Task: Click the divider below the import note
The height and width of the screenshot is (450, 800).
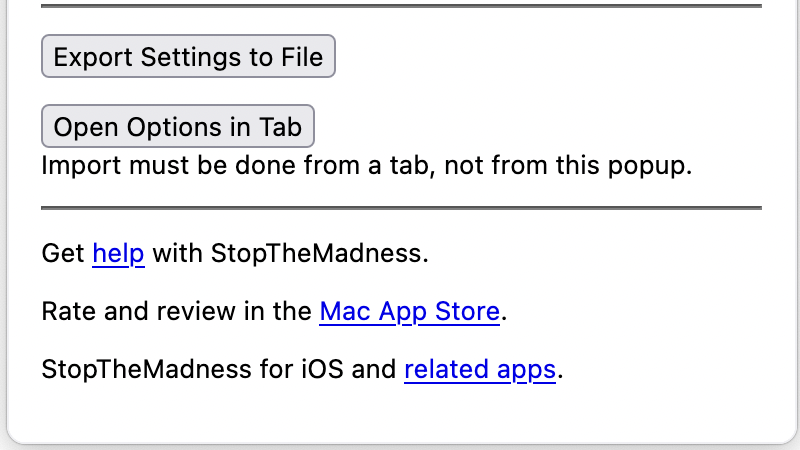Action: tap(400, 208)
